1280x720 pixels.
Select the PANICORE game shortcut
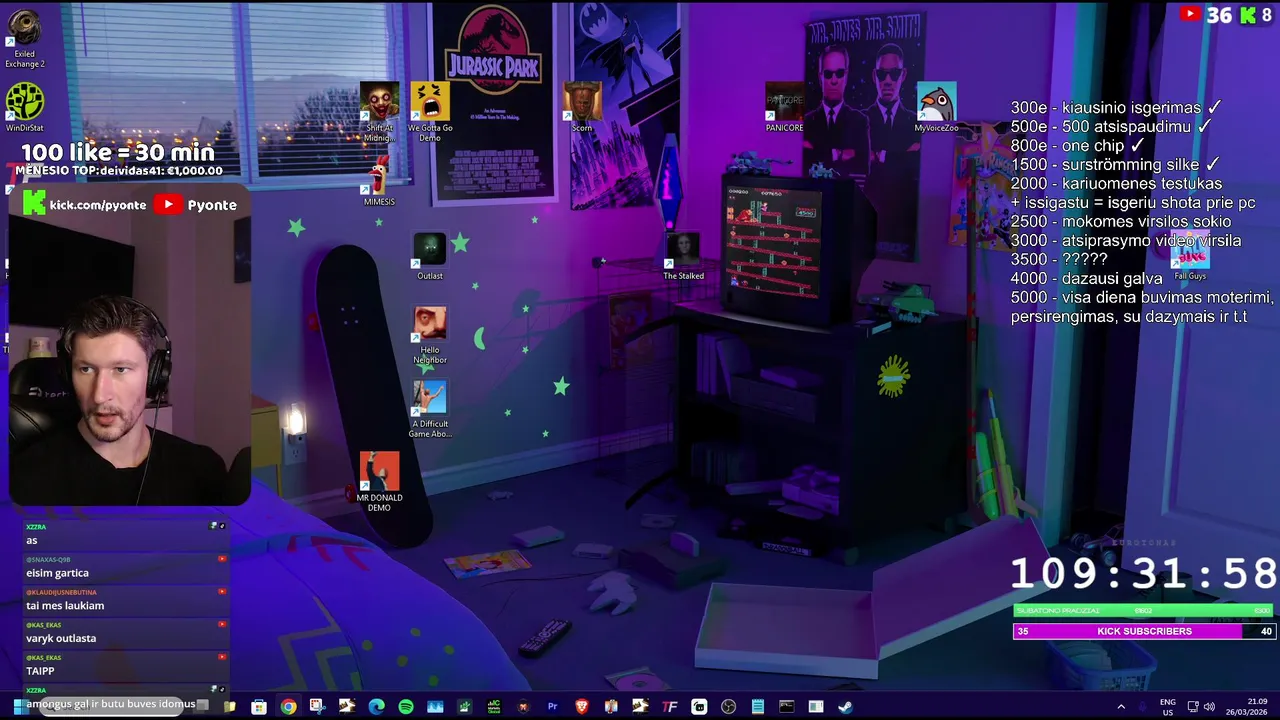coord(784,107)
